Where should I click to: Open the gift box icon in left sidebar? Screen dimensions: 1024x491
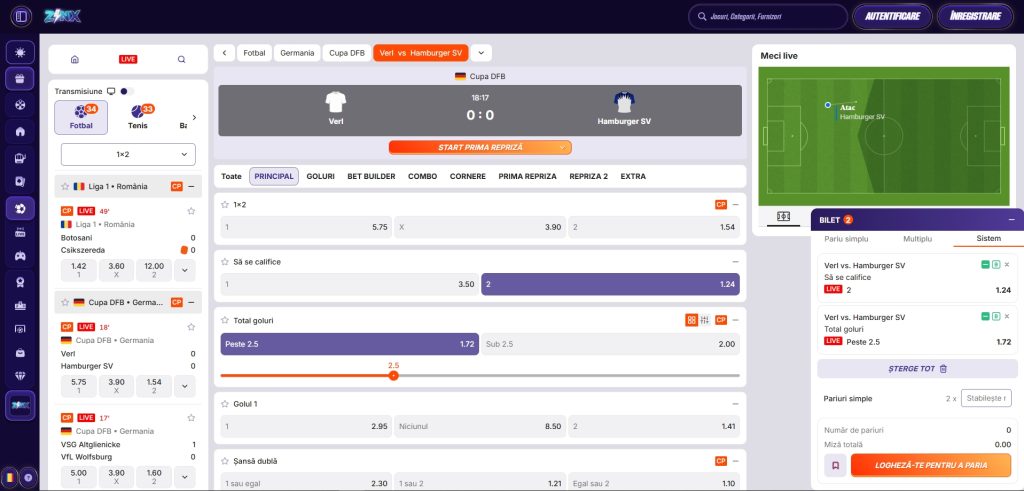(x=20, y=78)
